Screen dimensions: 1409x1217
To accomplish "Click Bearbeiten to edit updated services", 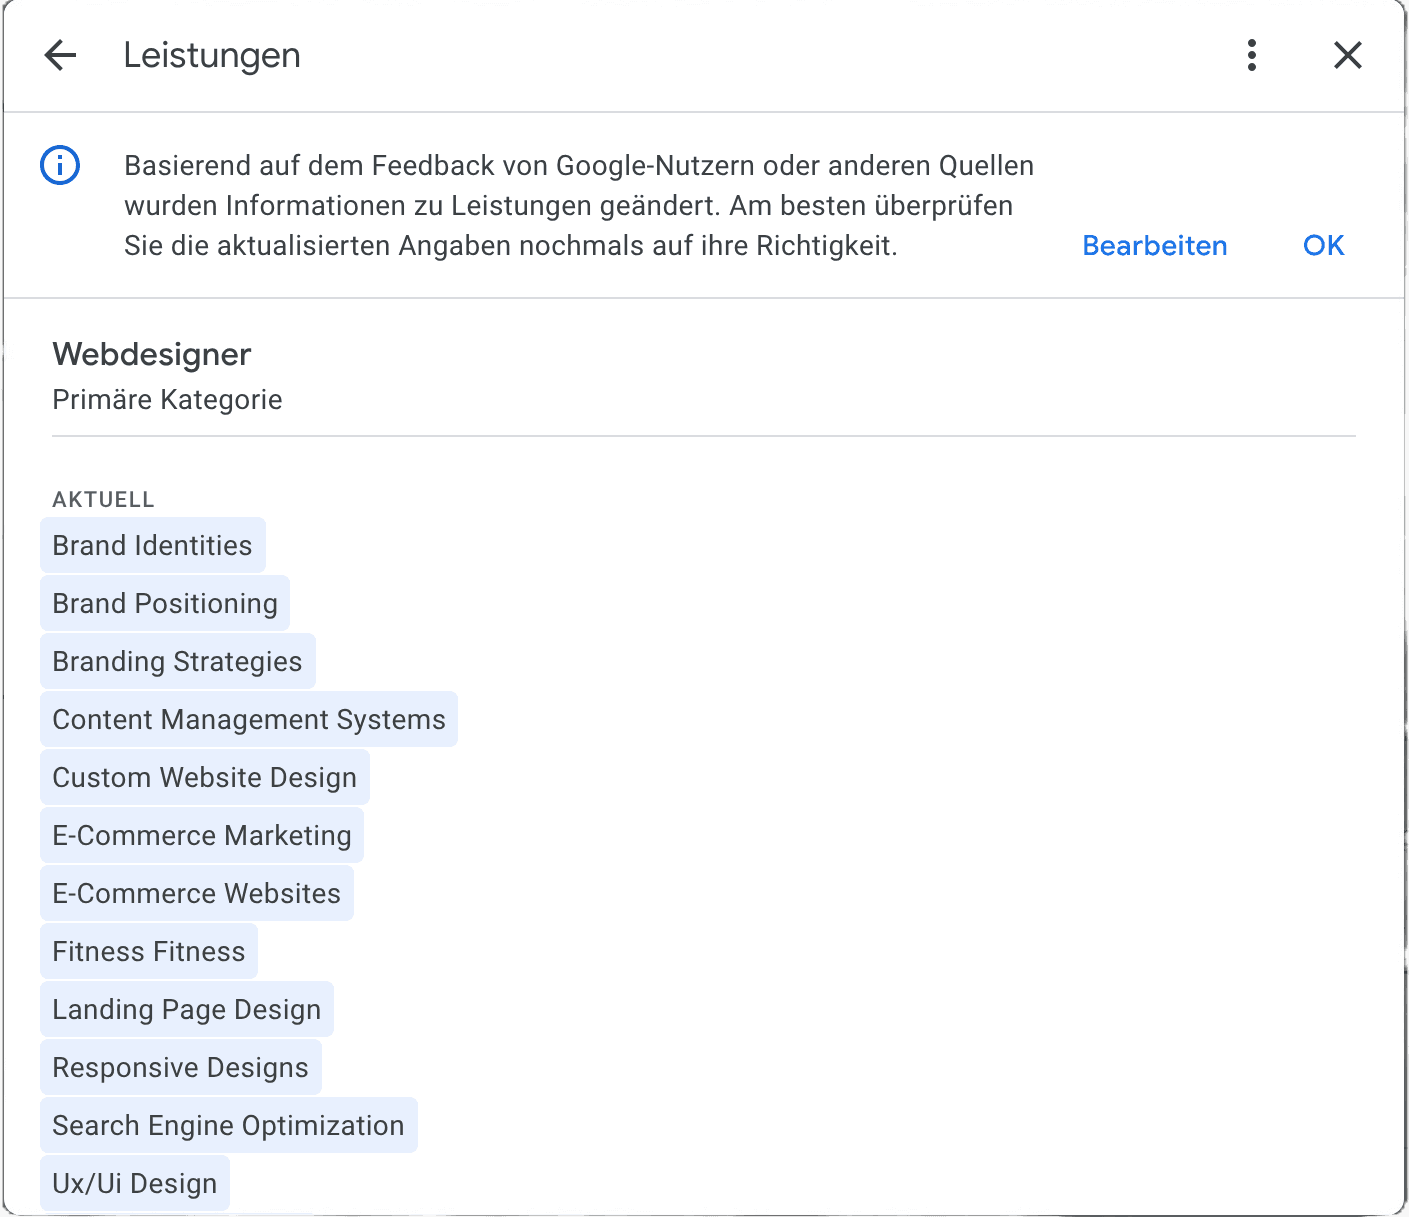I will click(1154, 245).
